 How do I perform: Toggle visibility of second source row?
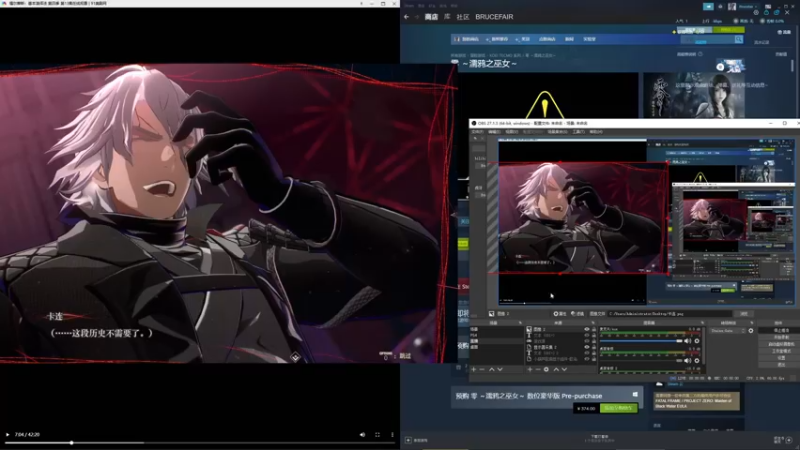pos(587,335)
